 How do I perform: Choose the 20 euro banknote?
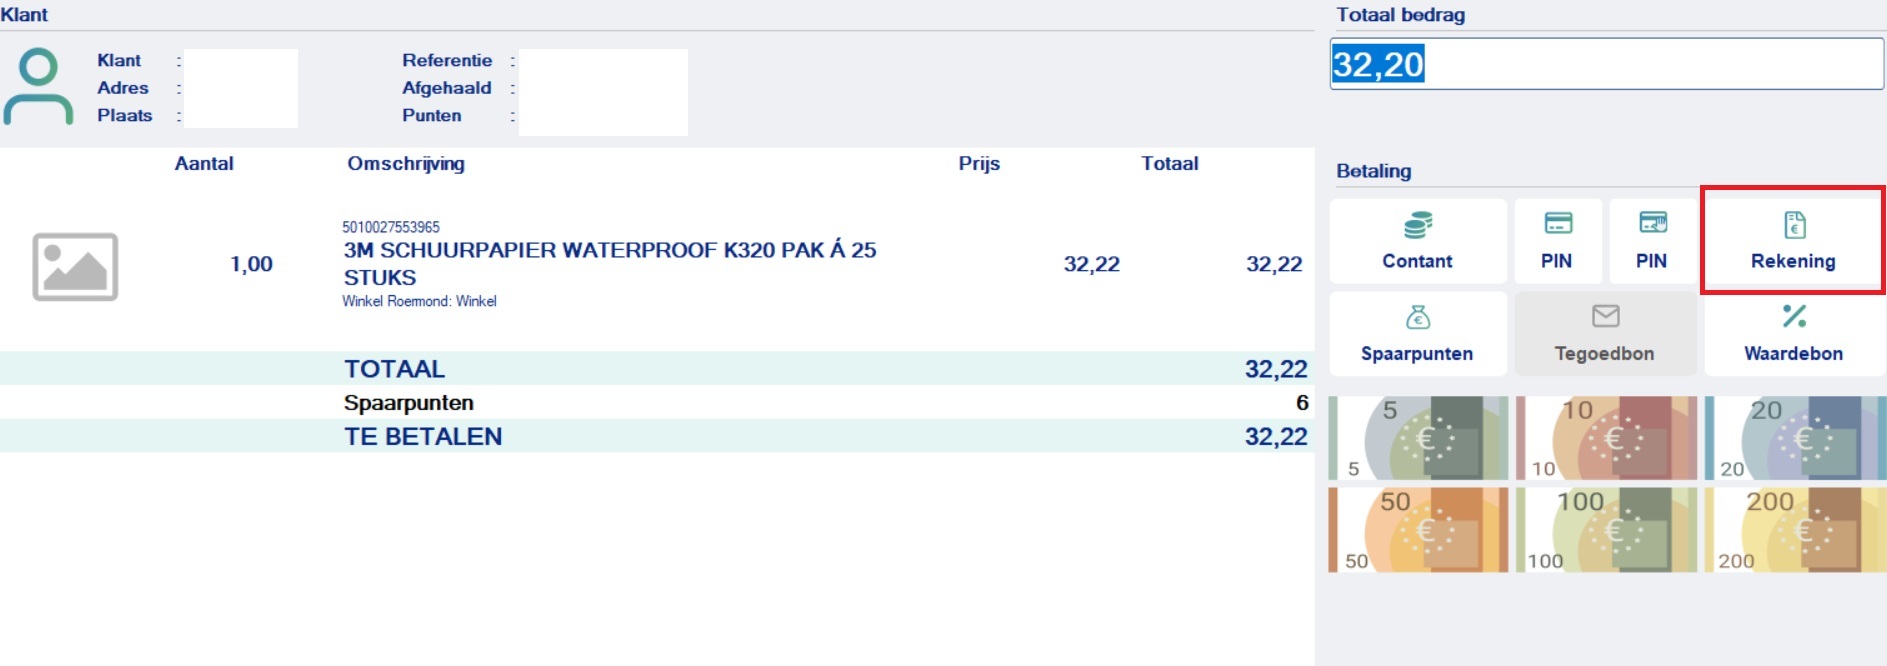1794,438
